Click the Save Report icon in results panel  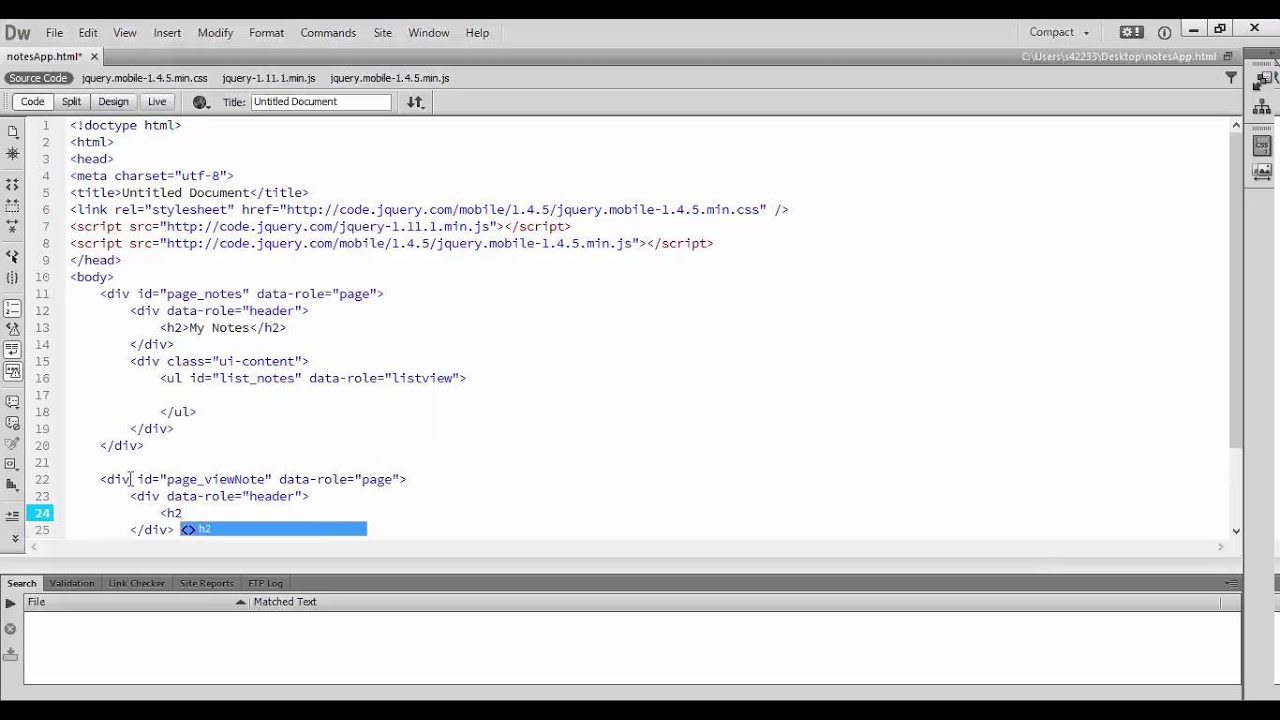pyautogui.click(x=10, y=654)
